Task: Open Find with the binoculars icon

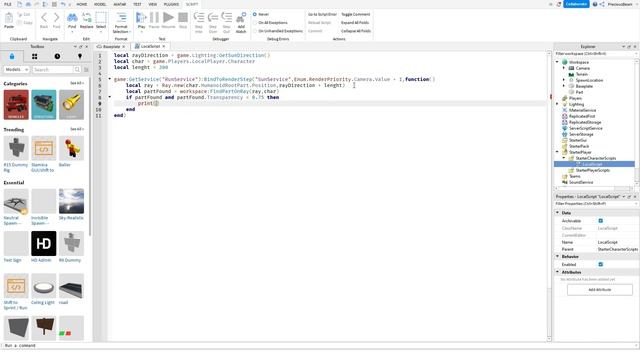Action: [x=72, y=18]
